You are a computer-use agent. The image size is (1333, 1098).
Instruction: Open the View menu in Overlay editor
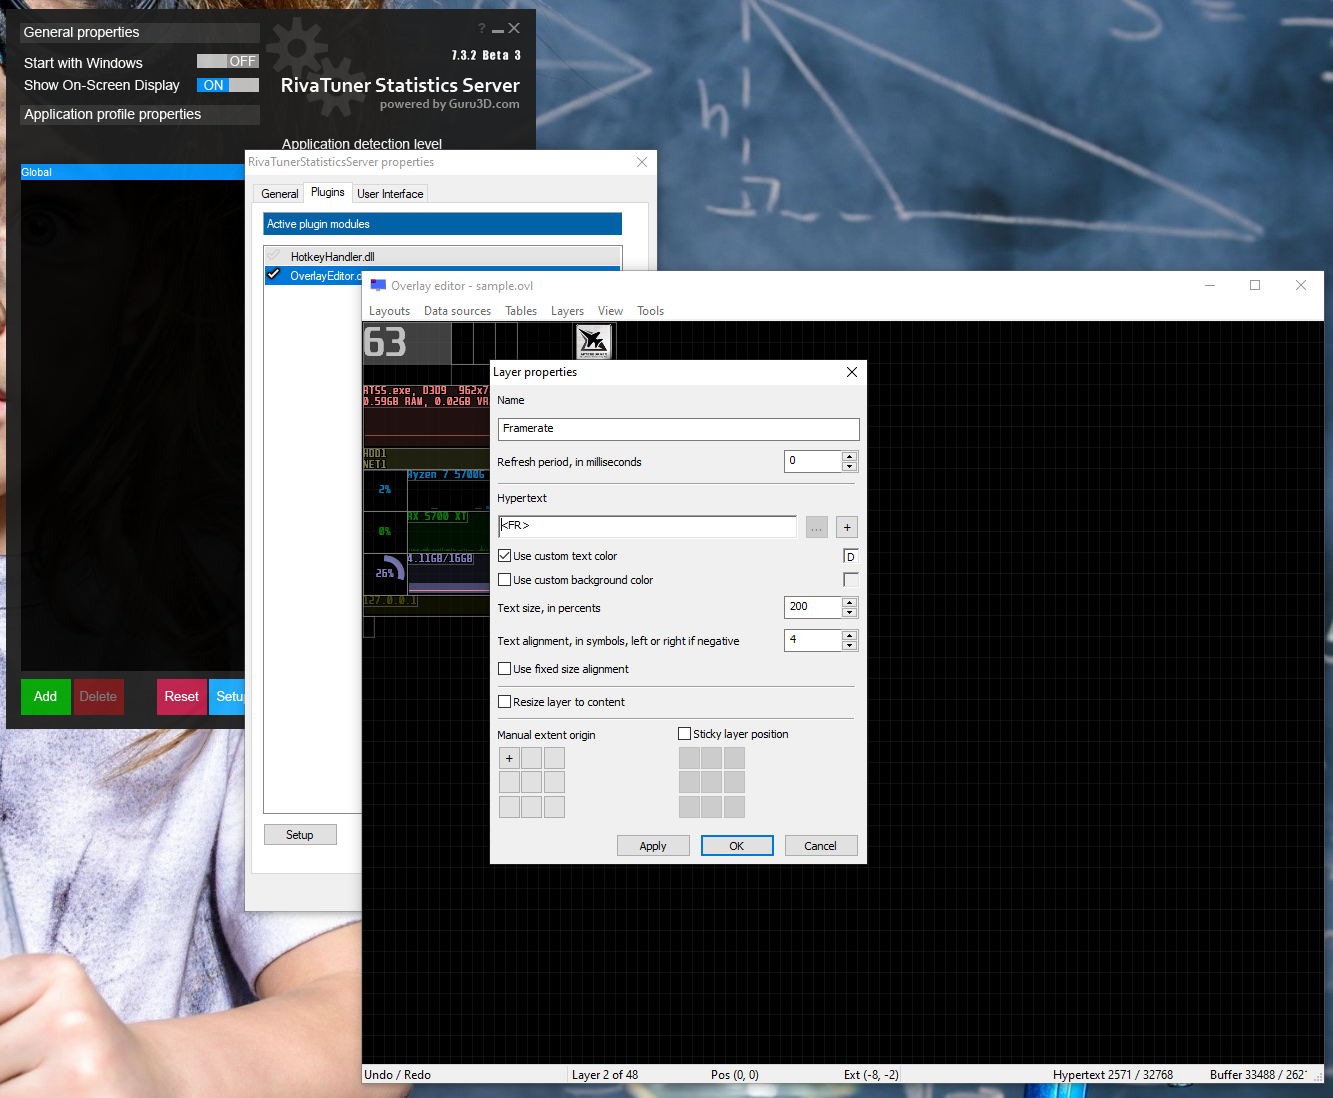[x=611, y=311]
